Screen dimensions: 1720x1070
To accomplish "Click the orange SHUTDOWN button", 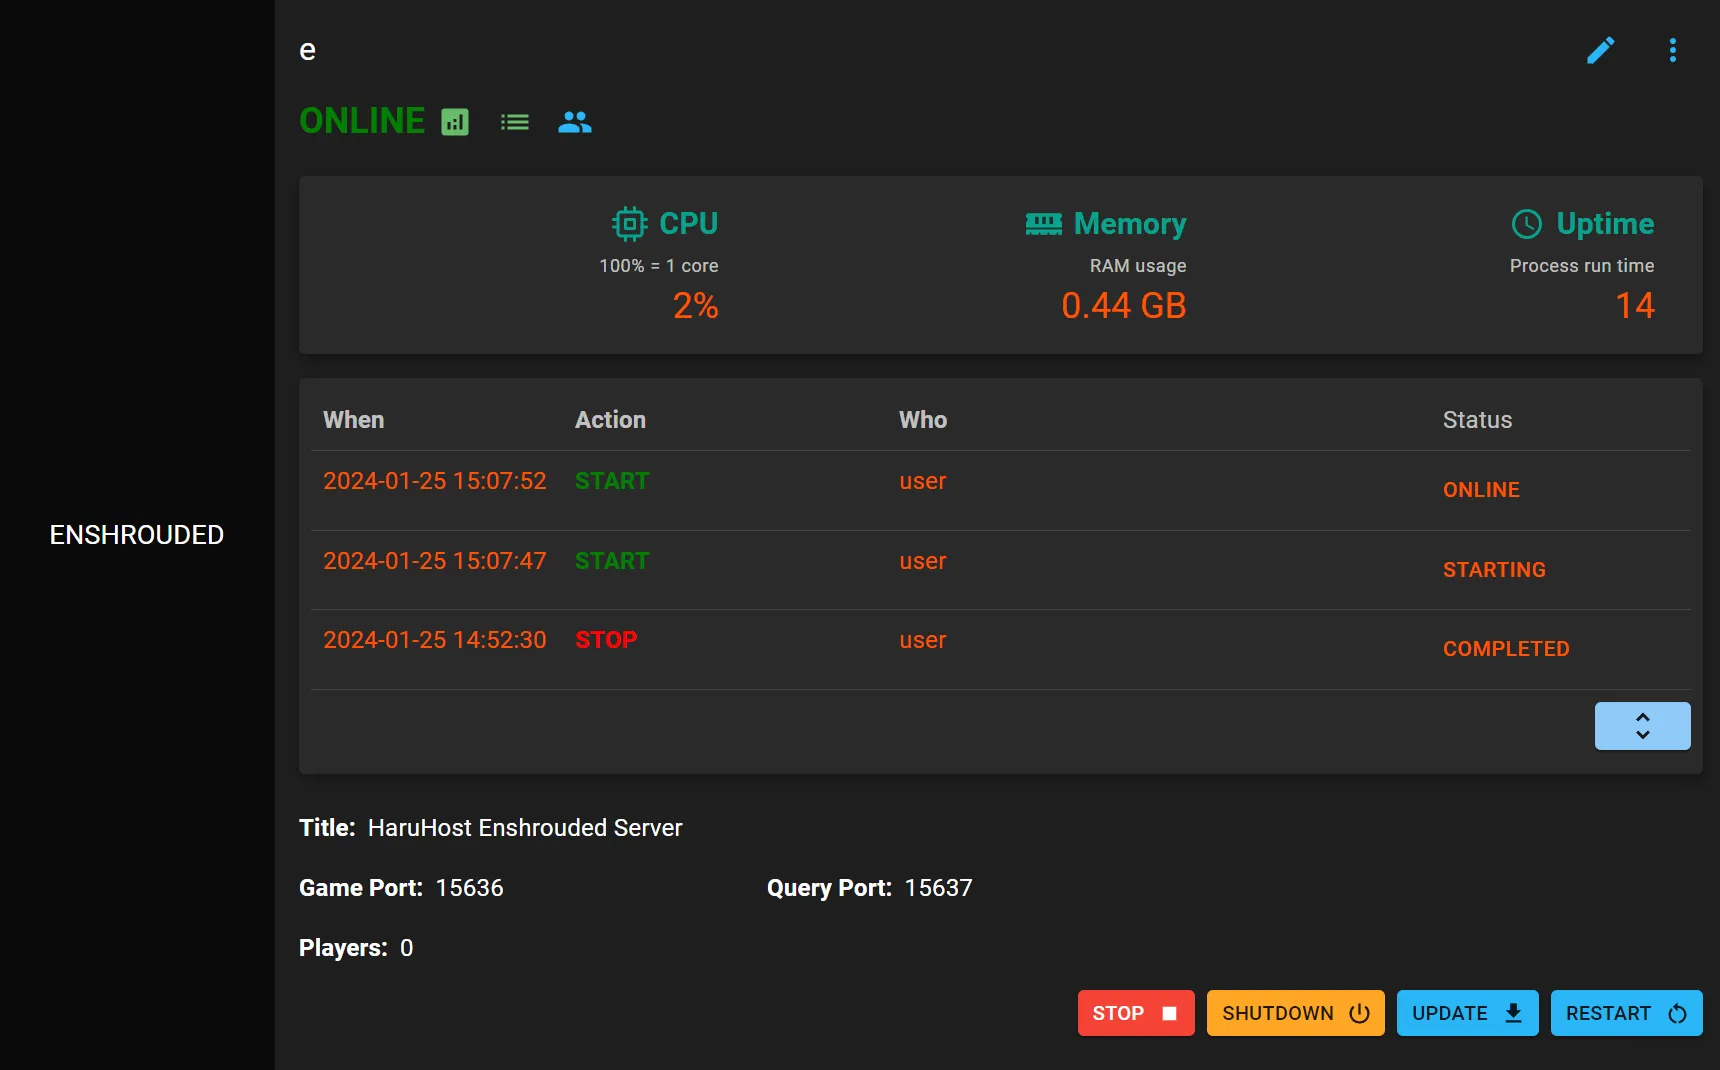I will coord(1295,1013).
